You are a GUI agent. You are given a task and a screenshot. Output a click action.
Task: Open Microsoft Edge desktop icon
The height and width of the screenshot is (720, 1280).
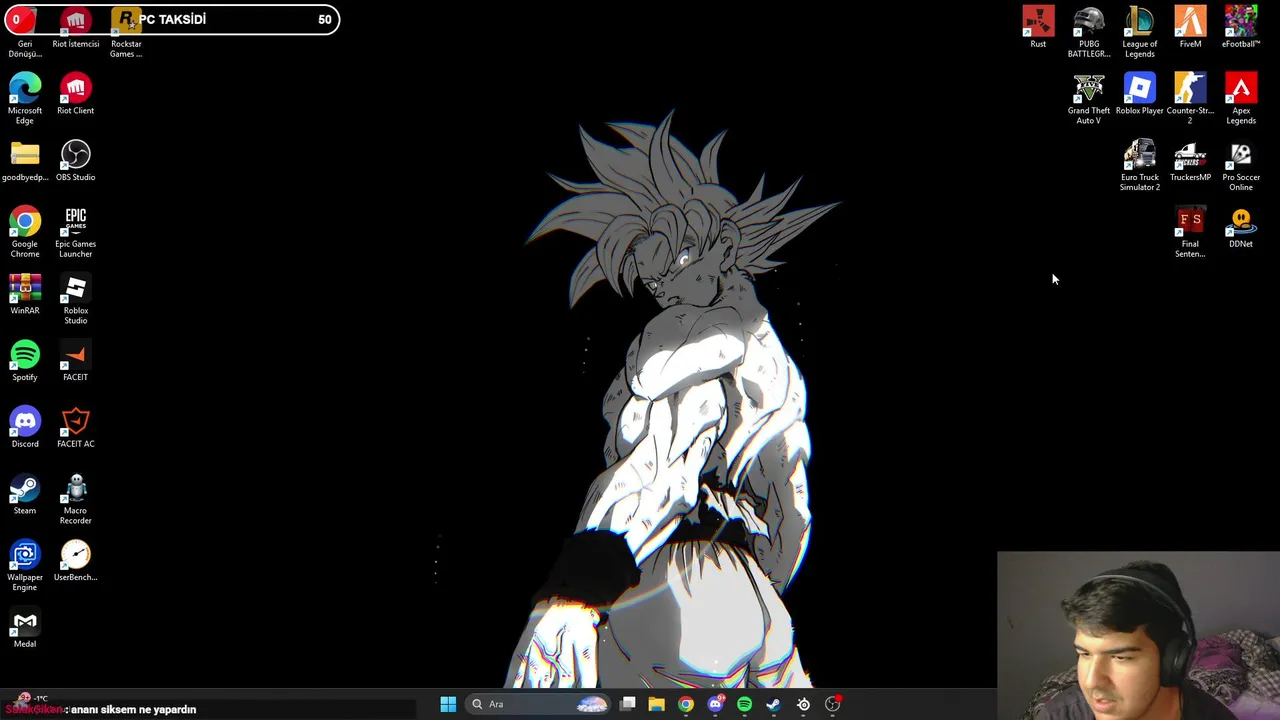[25, 98]
